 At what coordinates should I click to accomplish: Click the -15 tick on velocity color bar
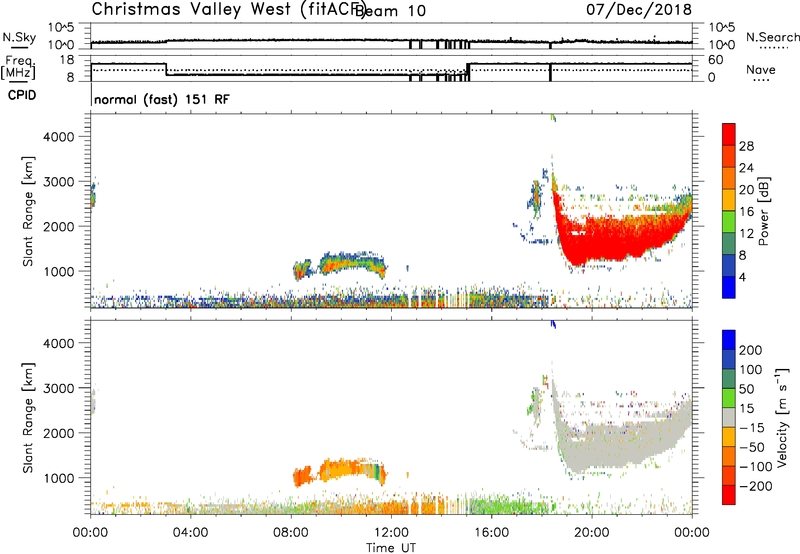tap(752, 427)
